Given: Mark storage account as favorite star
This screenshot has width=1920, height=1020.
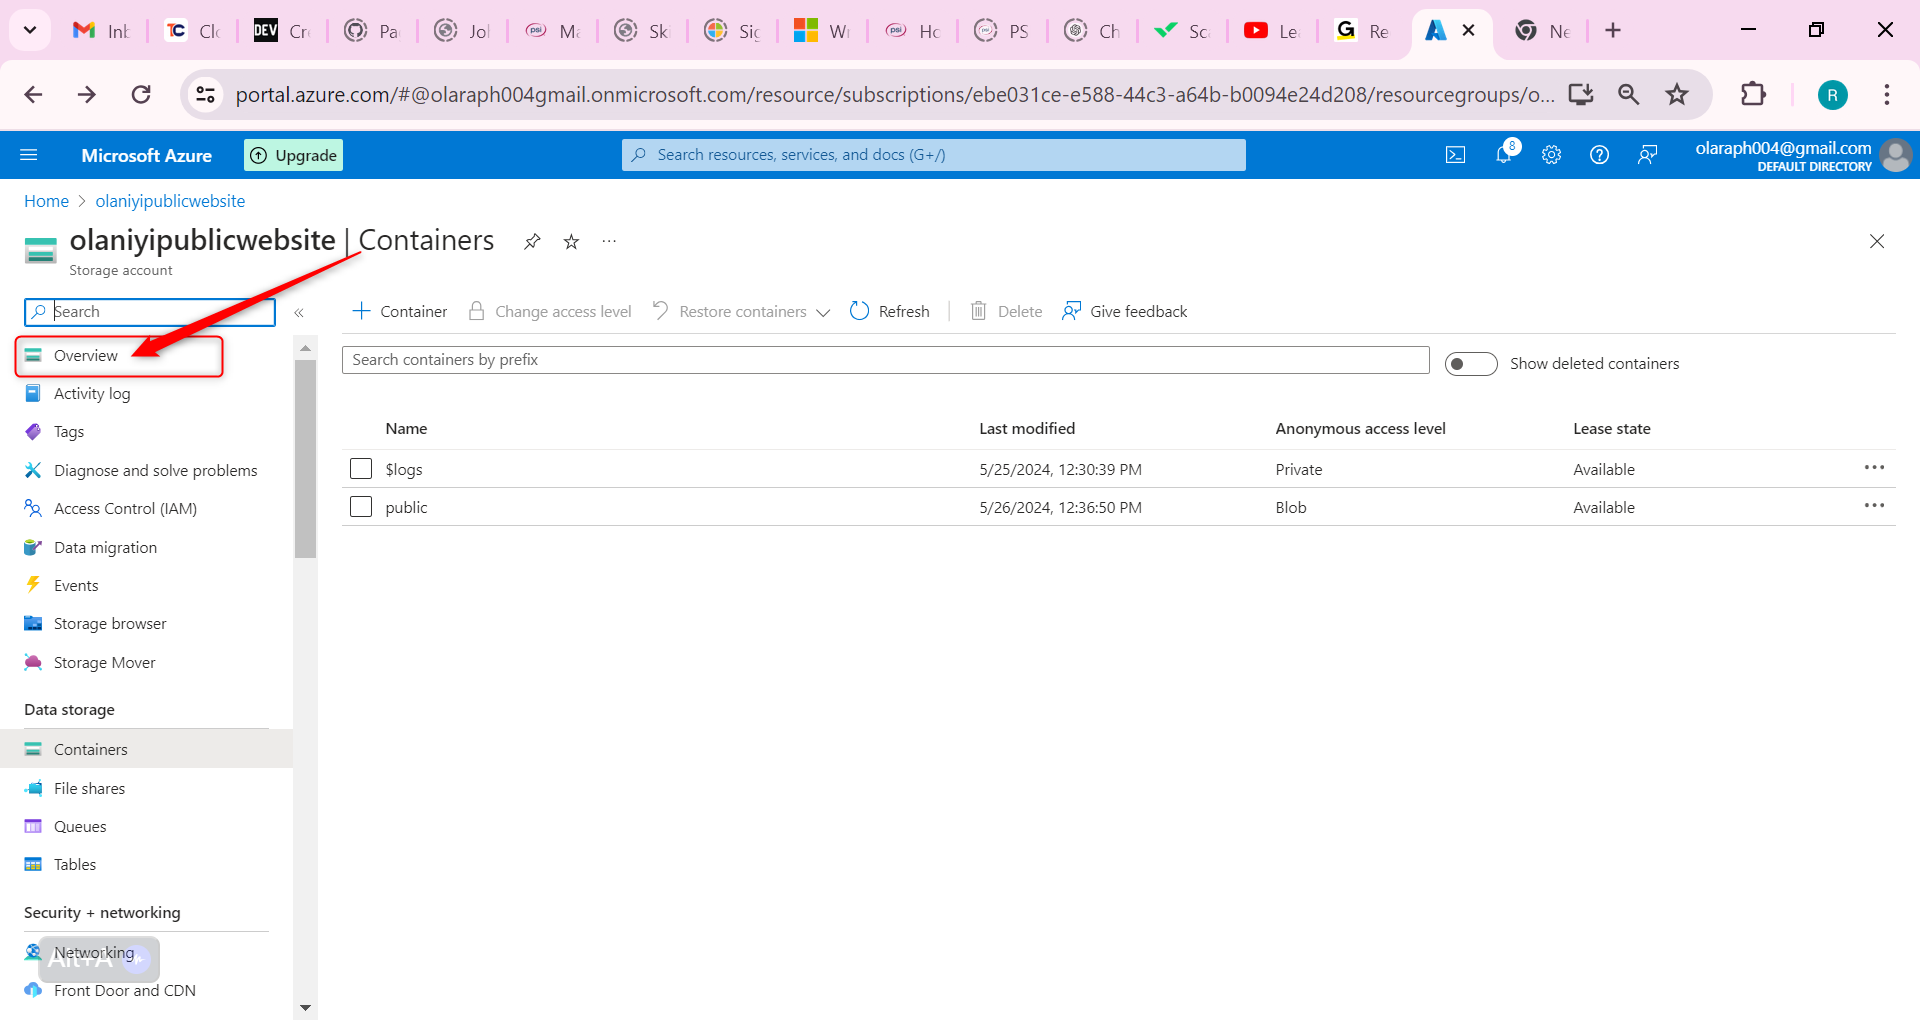Looking at the screenshot, I should click(571, 242).
